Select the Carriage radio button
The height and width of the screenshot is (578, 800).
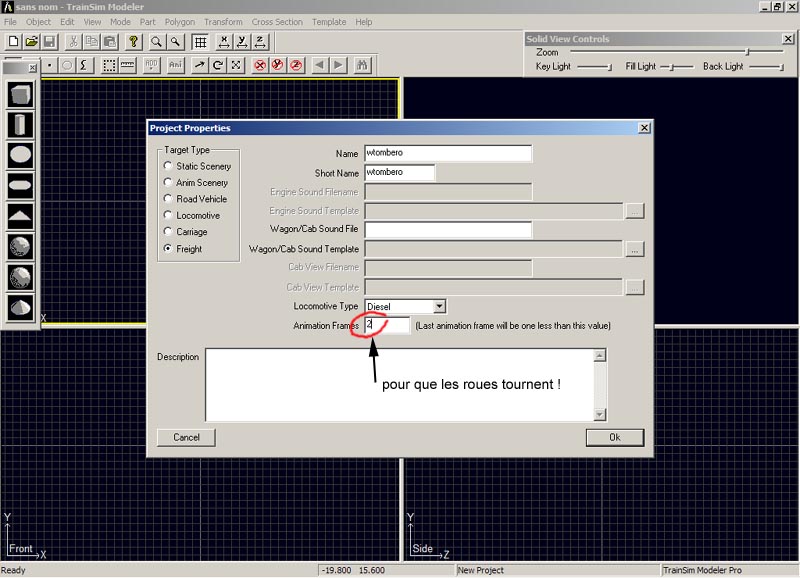click(x=168, y=232)
